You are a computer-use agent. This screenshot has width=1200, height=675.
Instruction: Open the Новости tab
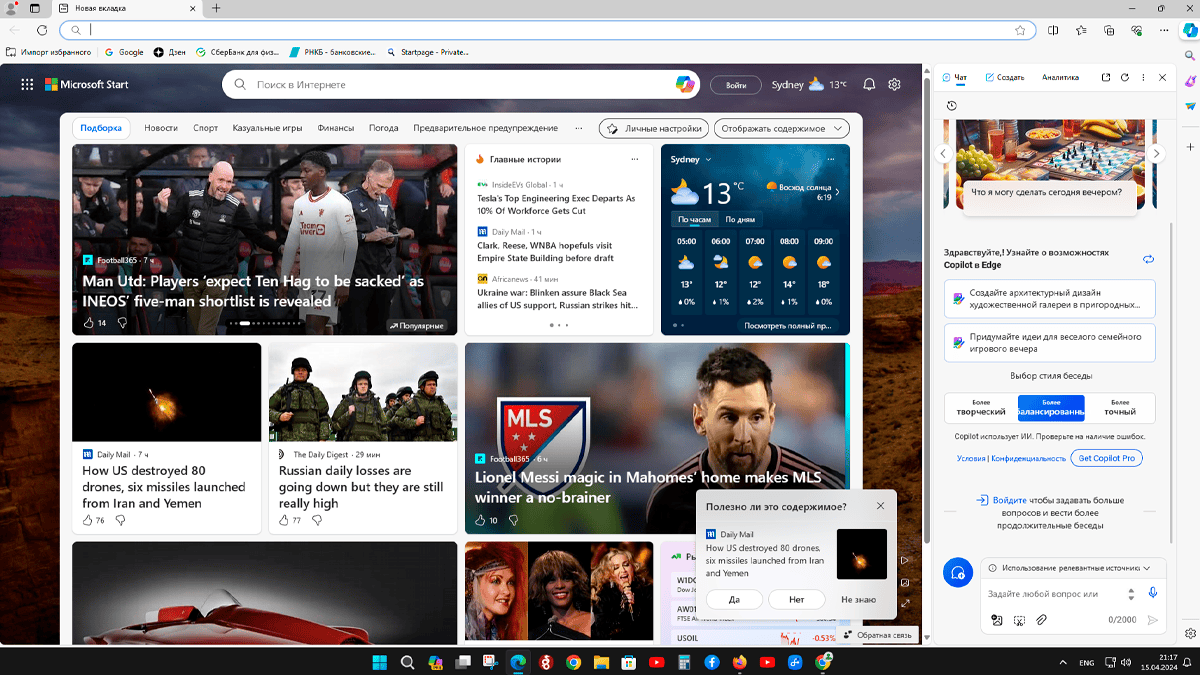(x=161, y=128)
